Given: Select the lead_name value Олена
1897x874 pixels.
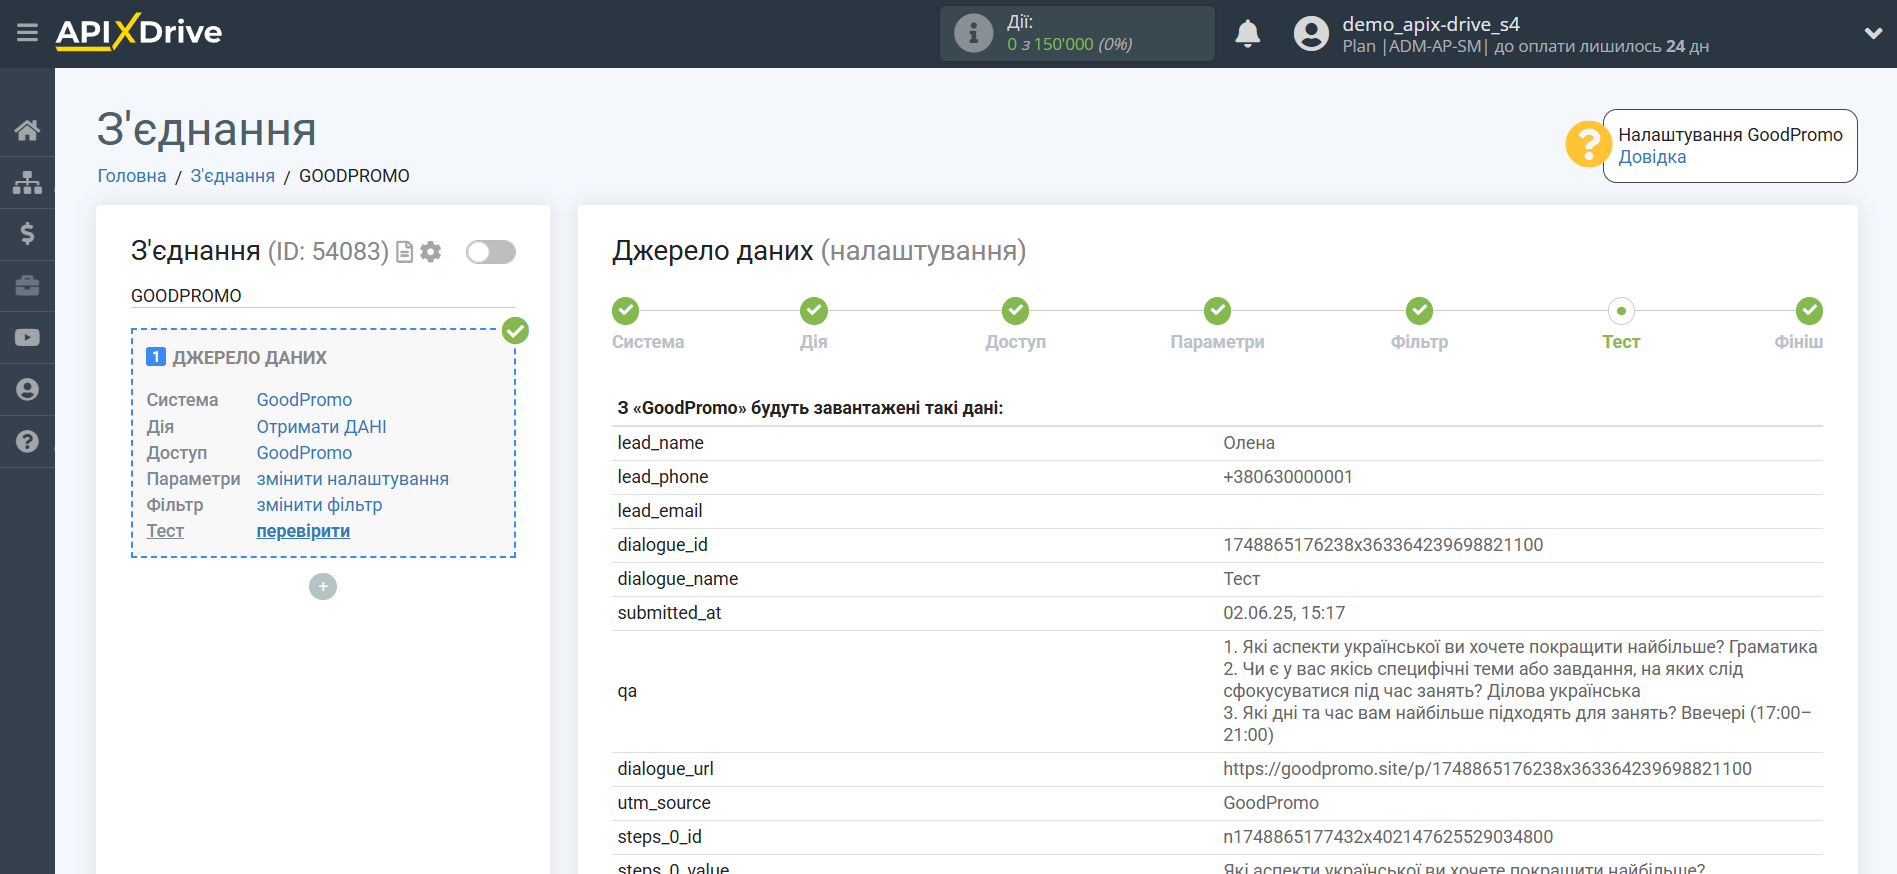Looking at the screenshot, I should tap(1249, 443).
